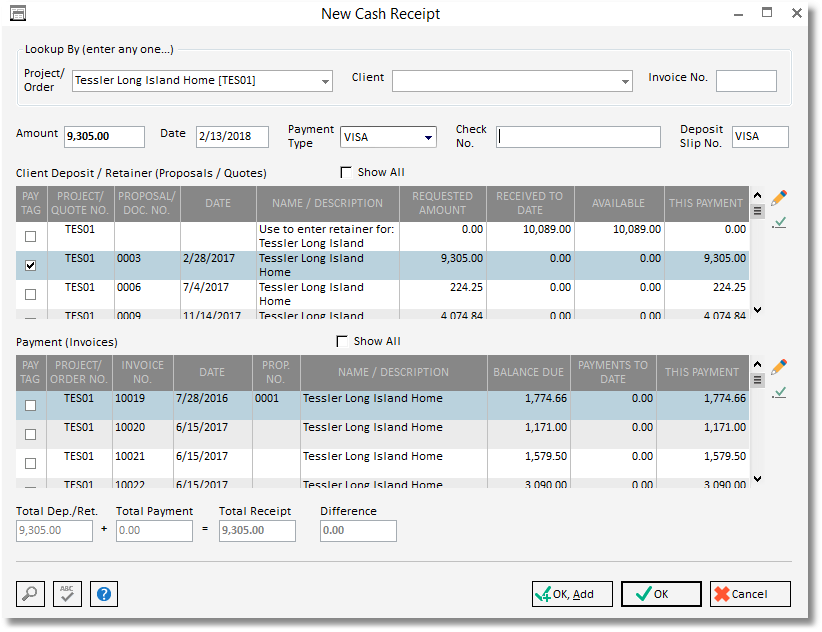Open the Payment Type VISA dropdown

pyautogui.click(x=428, y=137)
